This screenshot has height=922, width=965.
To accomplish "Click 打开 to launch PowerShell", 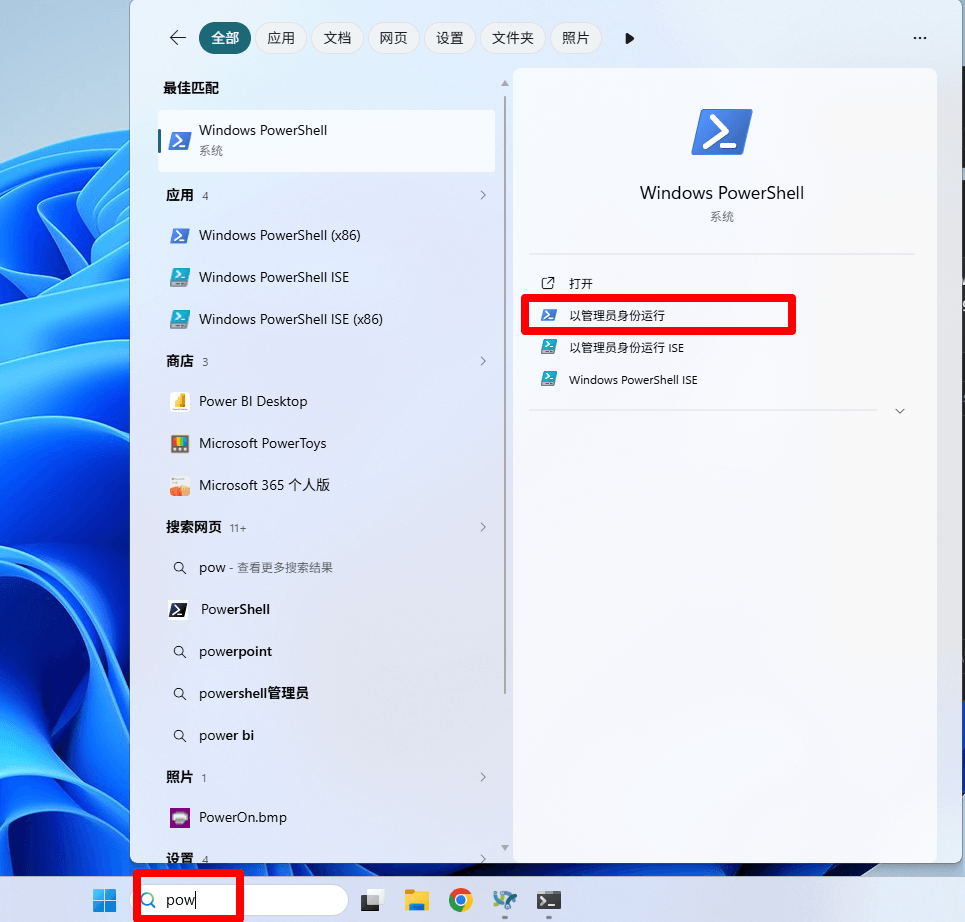I will click(x=581, y=284).
